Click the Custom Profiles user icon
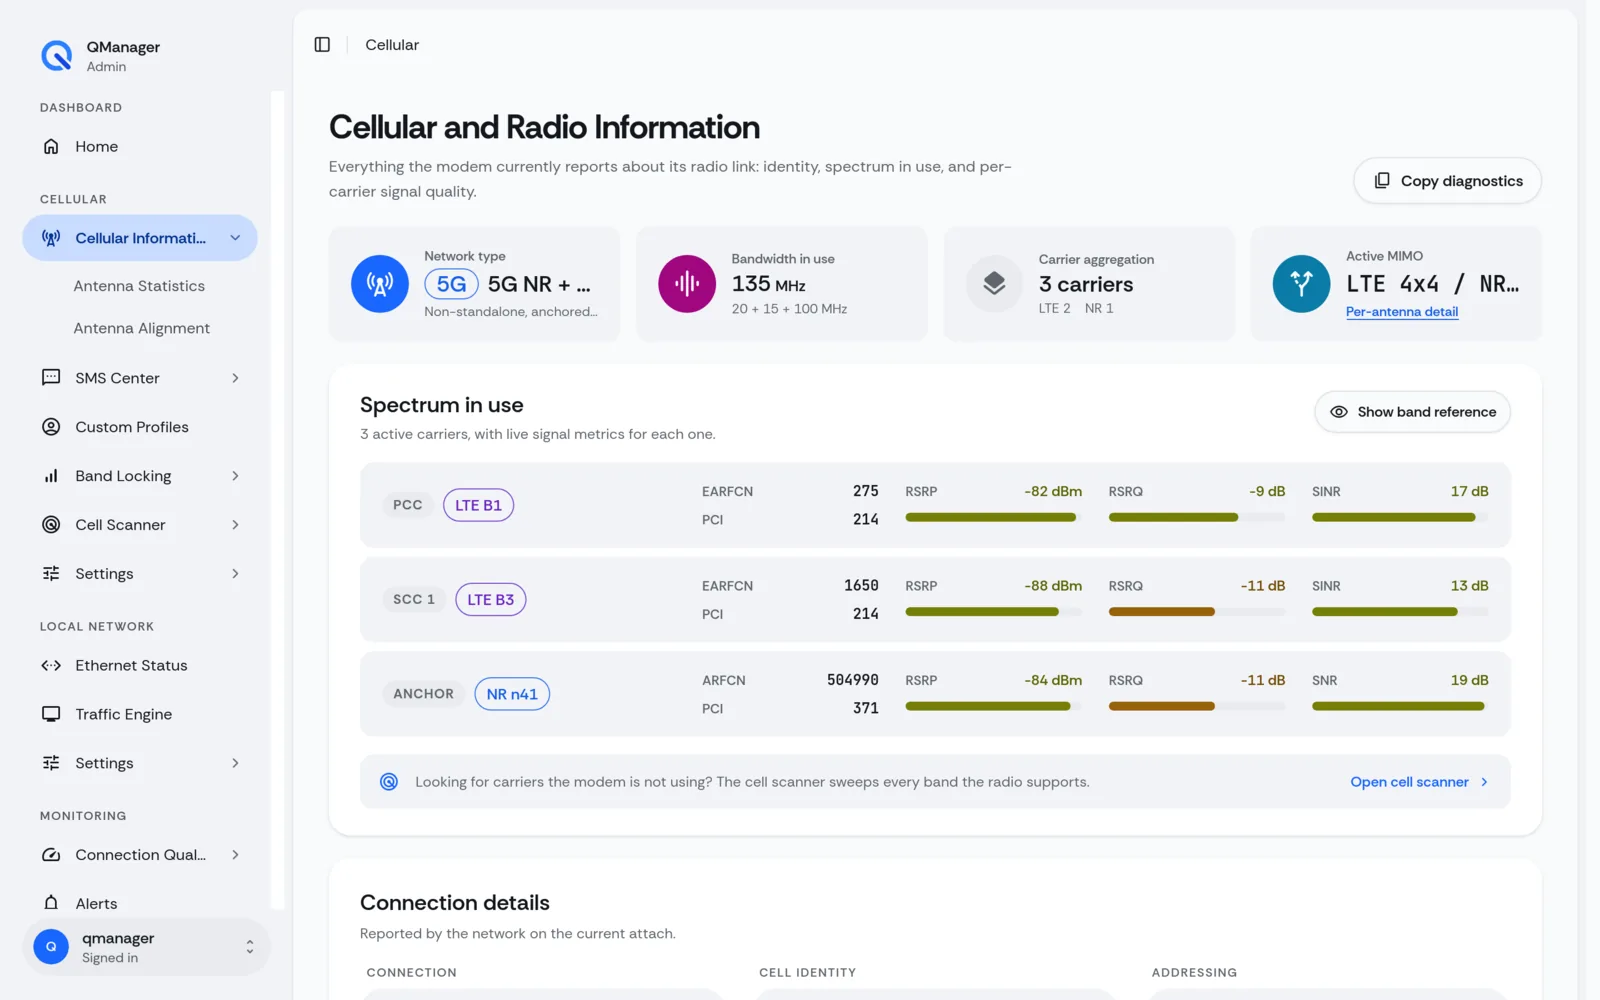The height and width of the screenshot is (1000, 1600). [51, 427]
